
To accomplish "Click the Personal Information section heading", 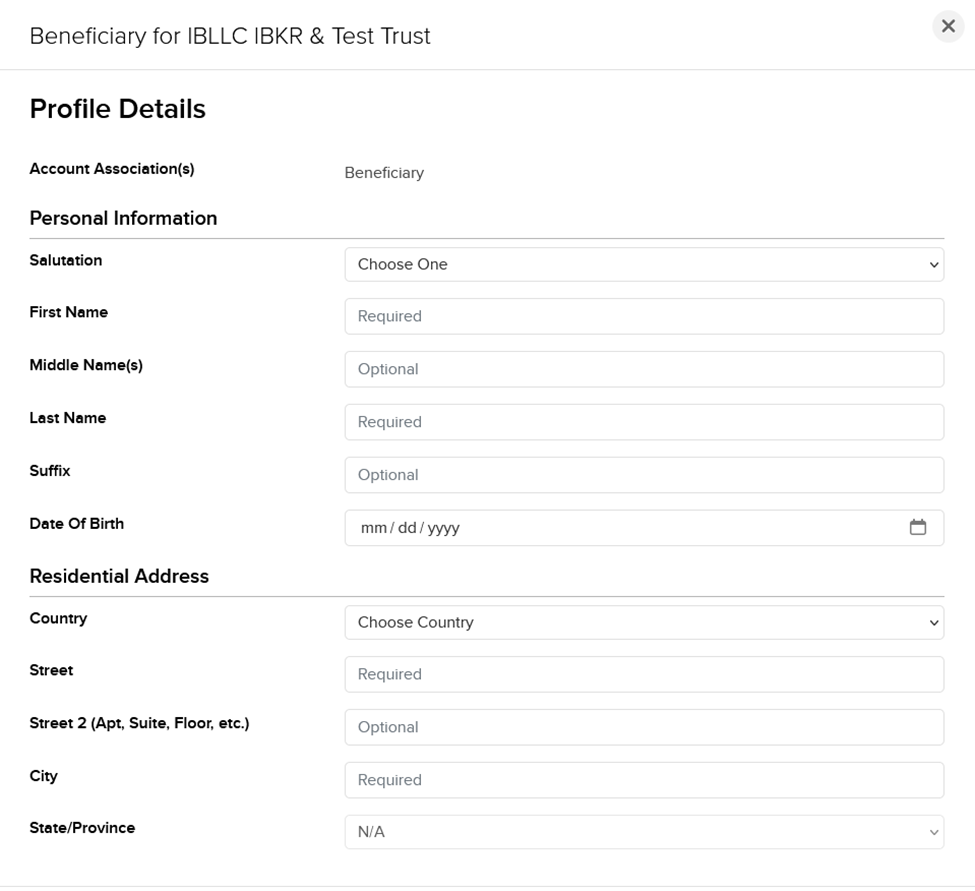I will pyautogui.click(x=123, y=218).
